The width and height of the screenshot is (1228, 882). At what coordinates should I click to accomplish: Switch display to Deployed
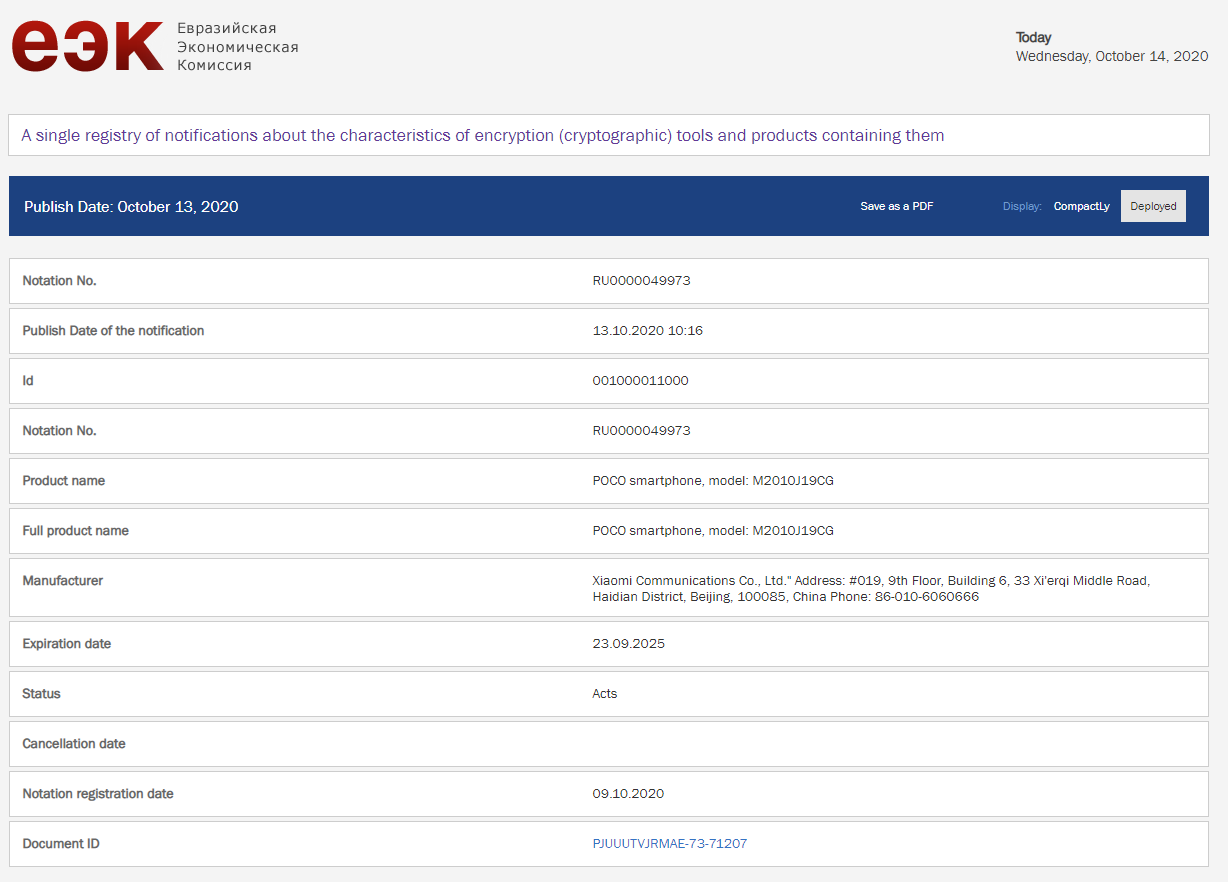point(1153,206)
